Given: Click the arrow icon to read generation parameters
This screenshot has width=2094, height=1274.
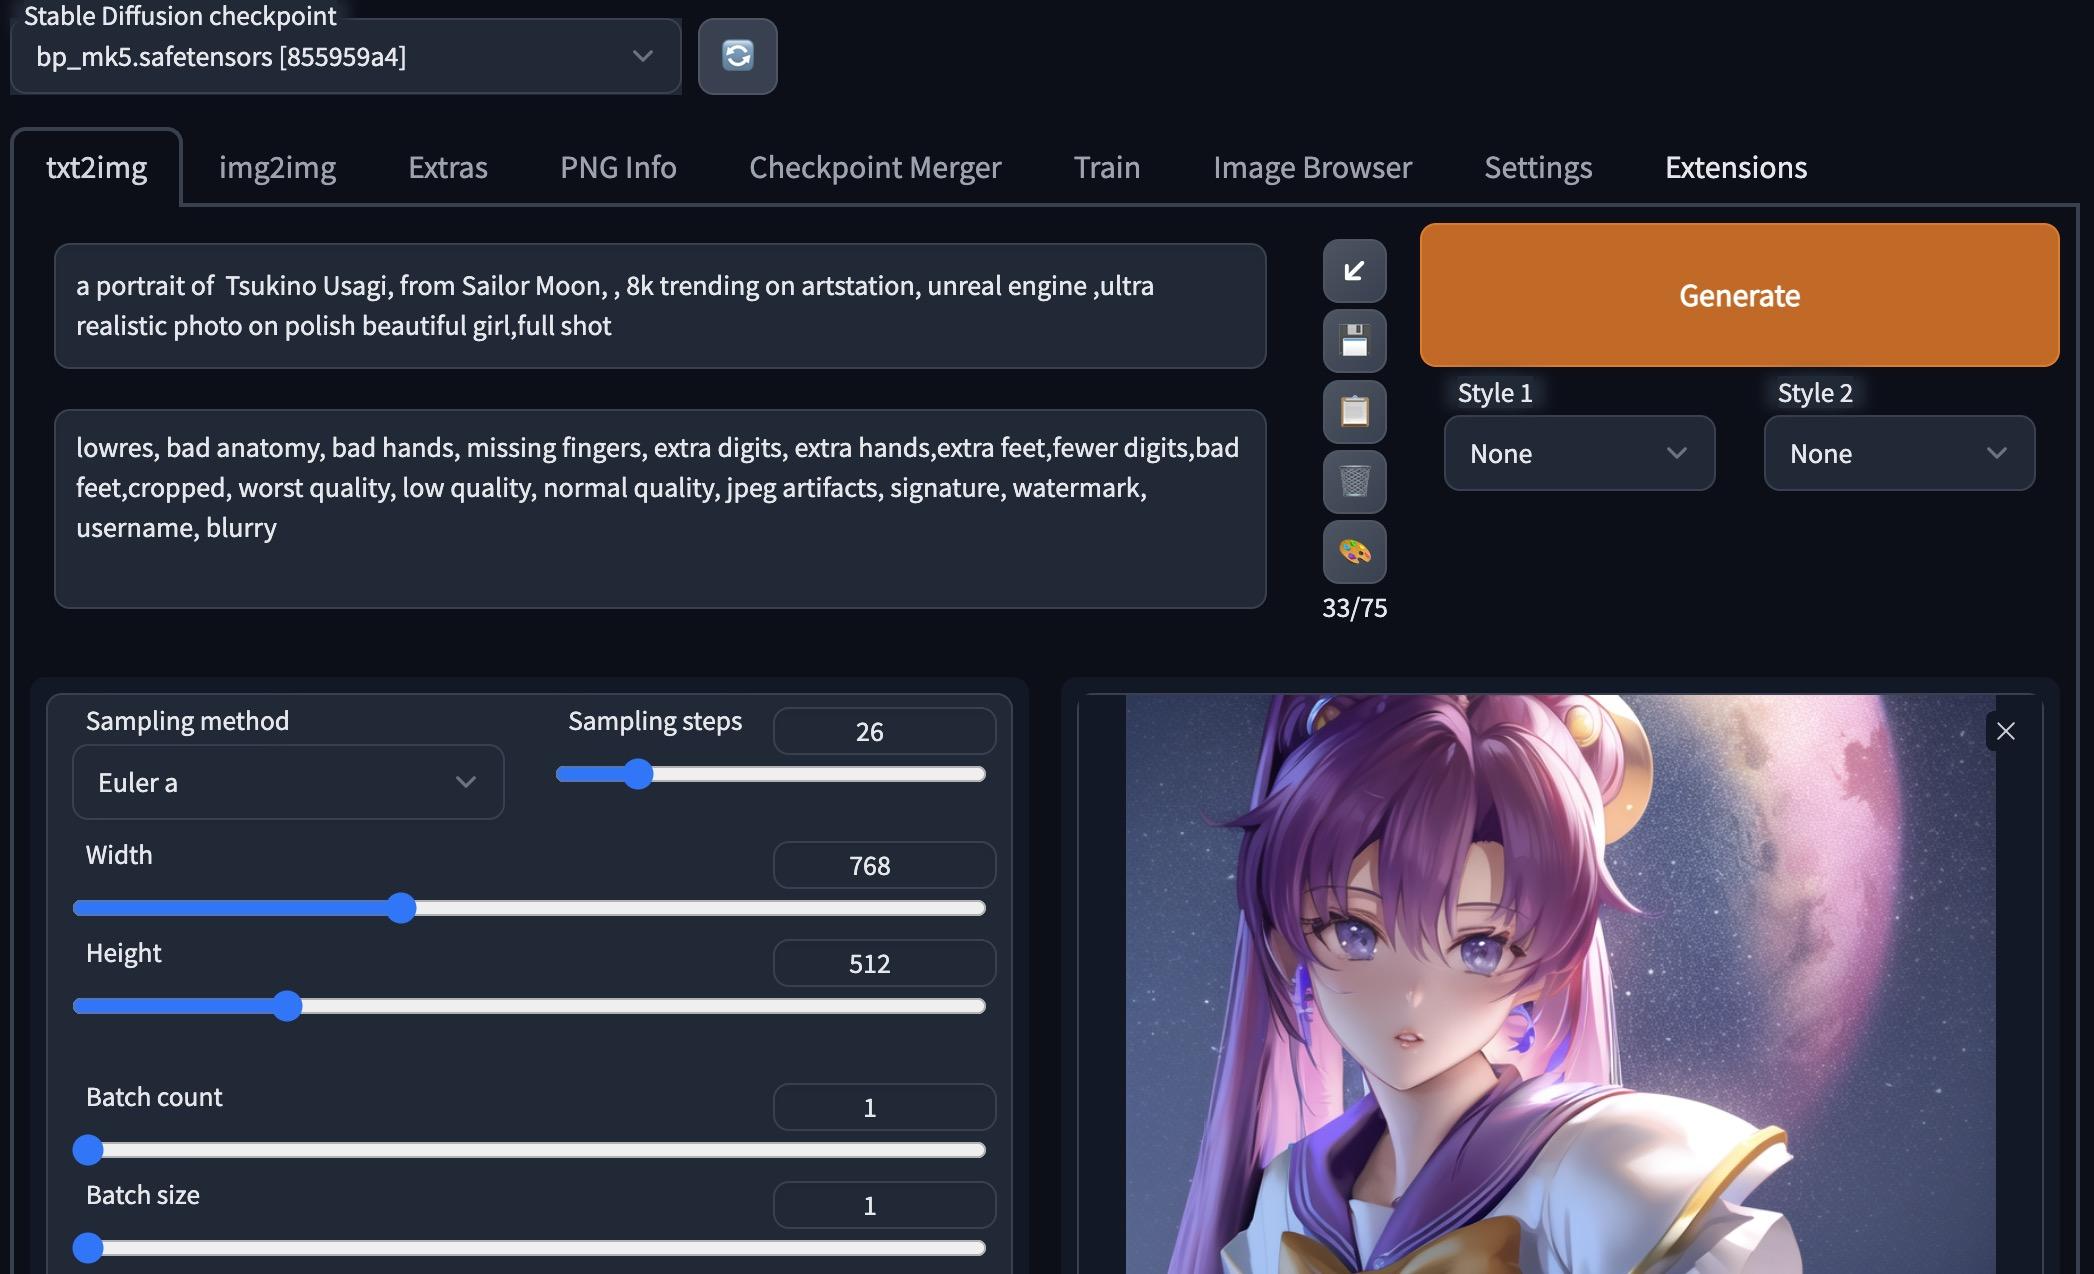Looking at the screenshot, I should click(x=1354, y=271).
